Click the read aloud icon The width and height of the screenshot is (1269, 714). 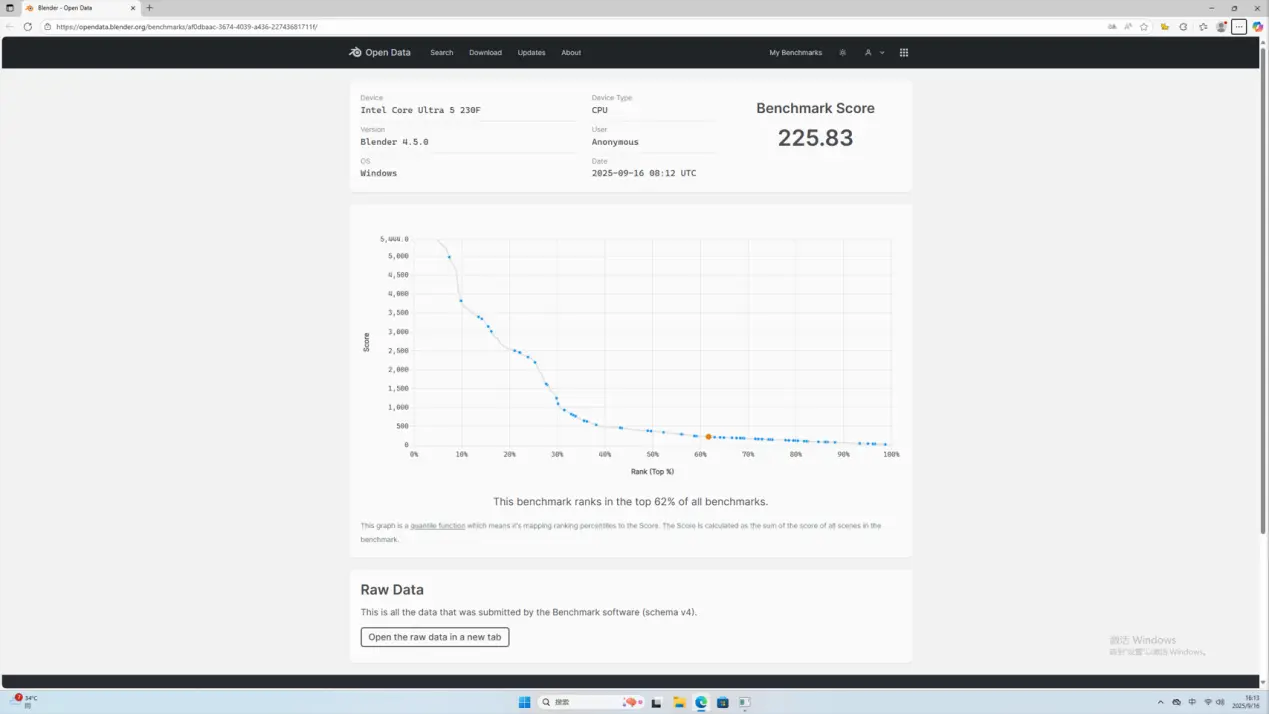[x=1128, y=27]
